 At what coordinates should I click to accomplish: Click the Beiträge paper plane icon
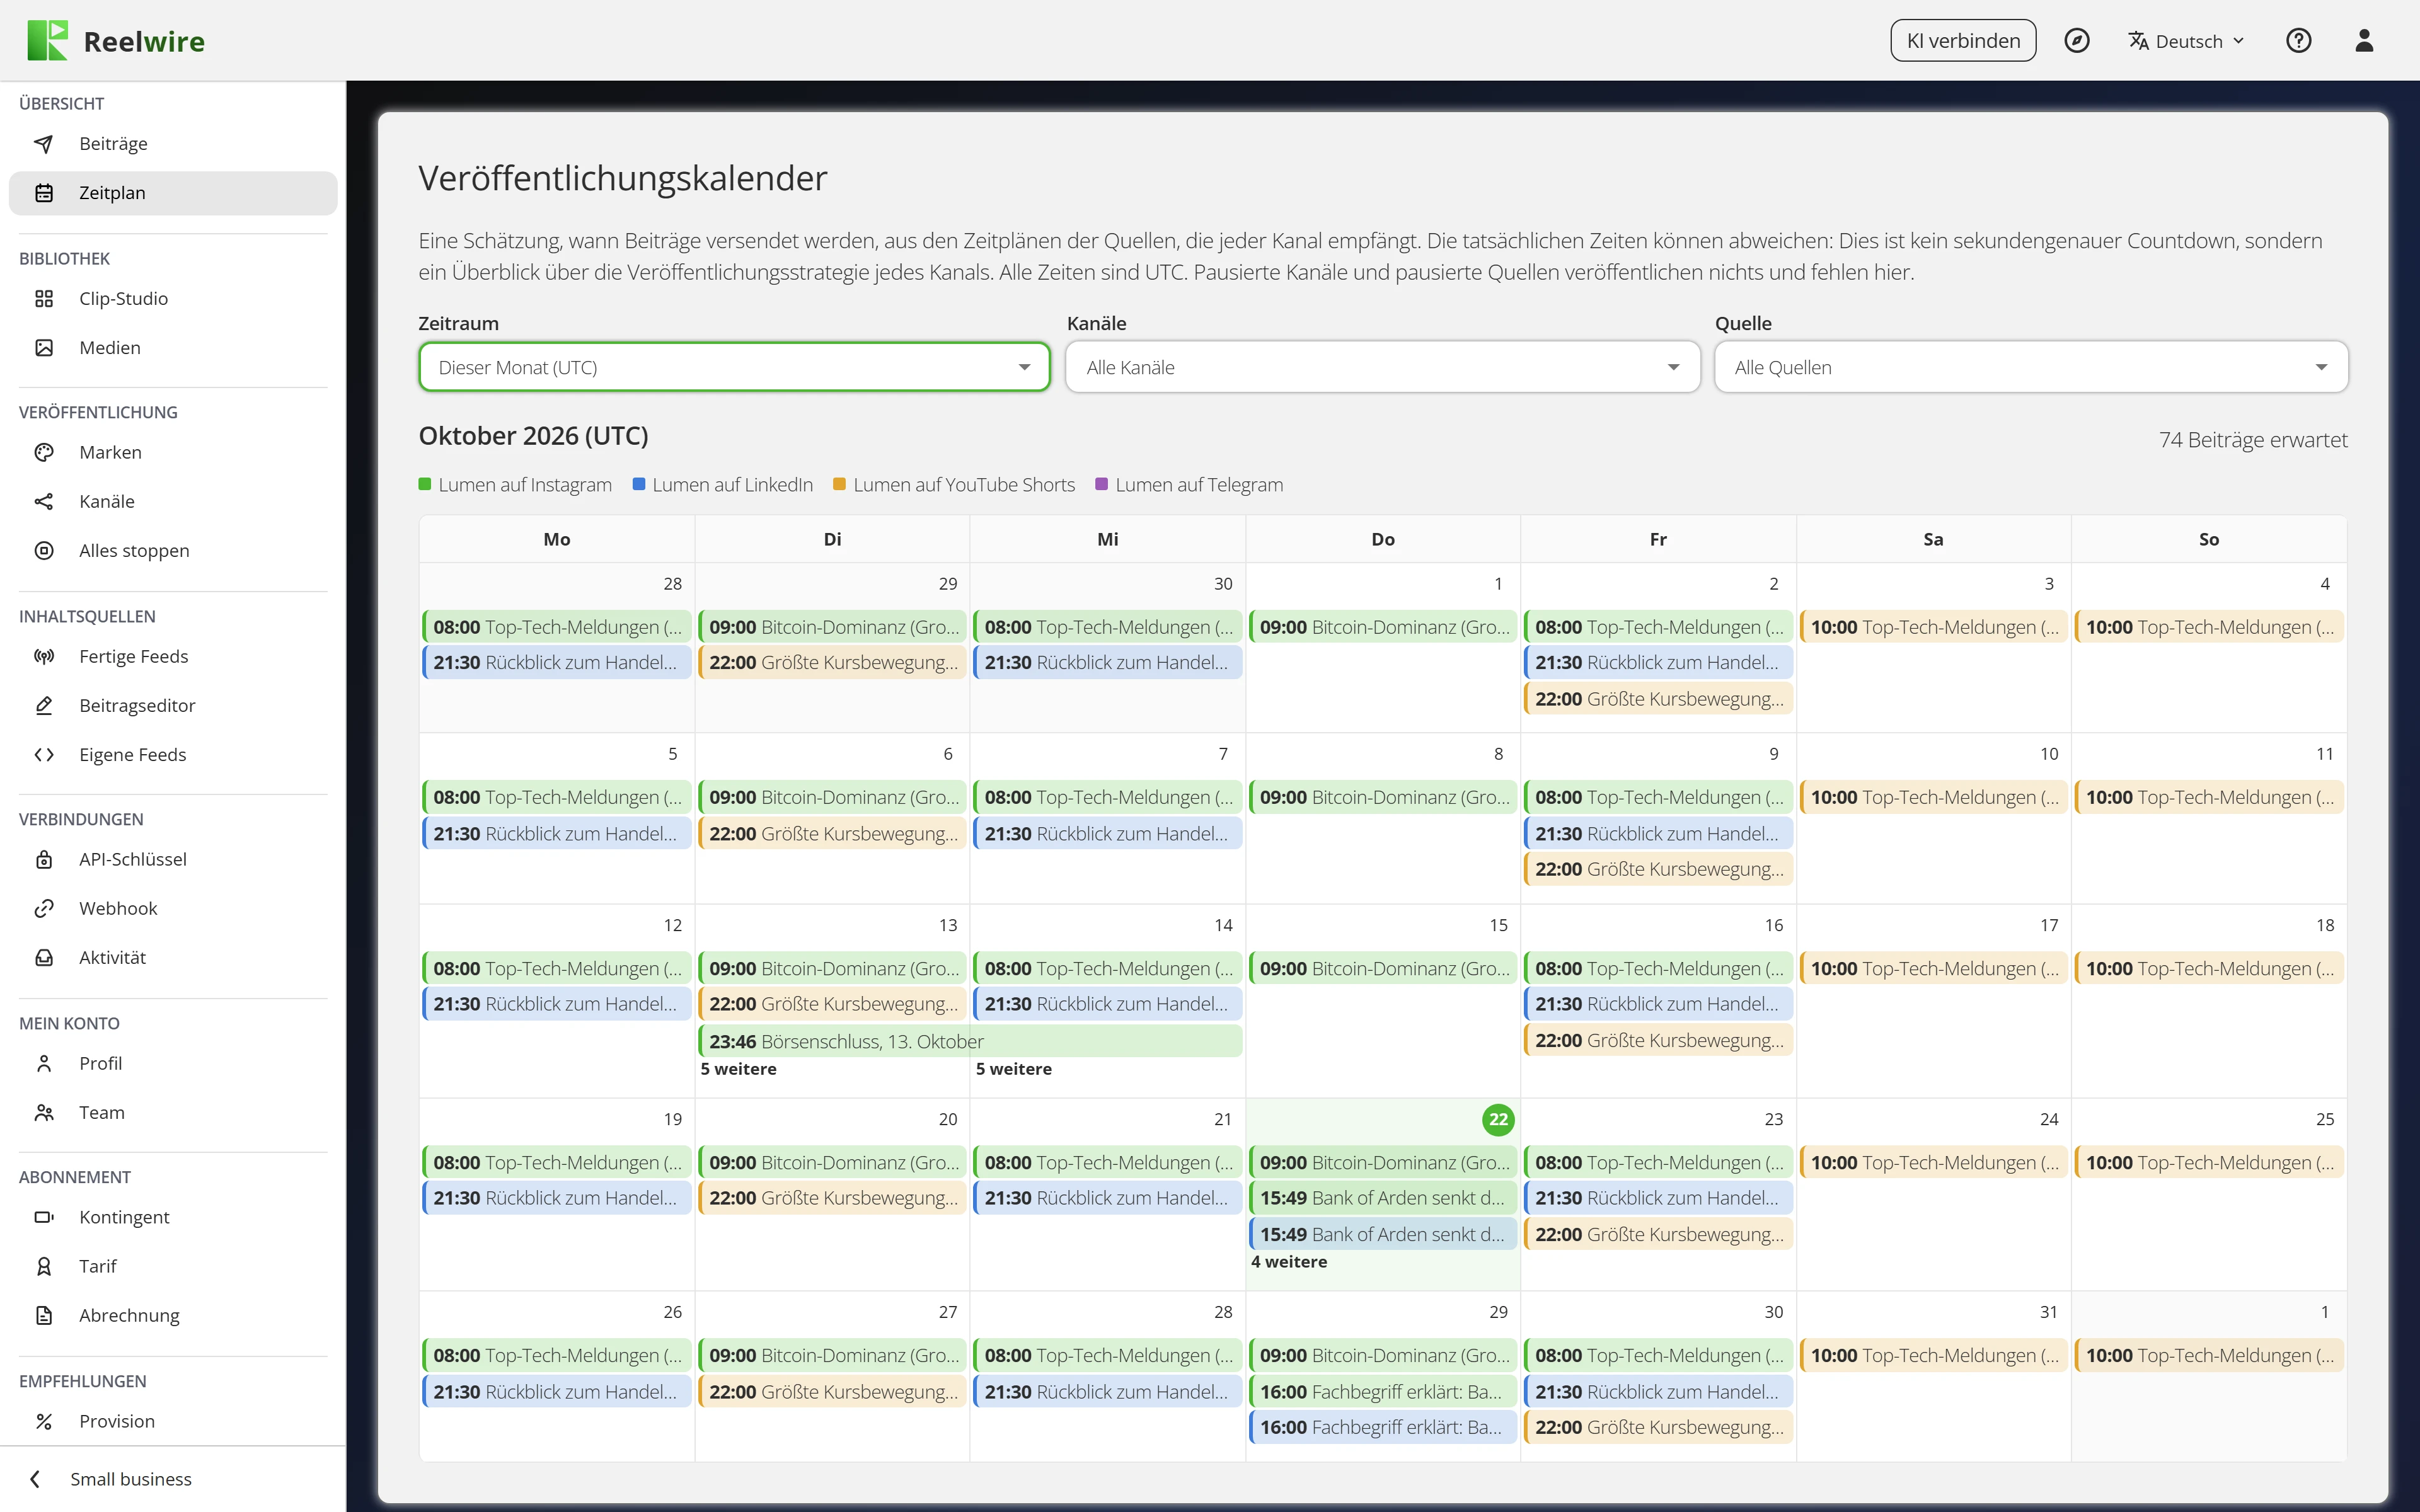[44, 143]
